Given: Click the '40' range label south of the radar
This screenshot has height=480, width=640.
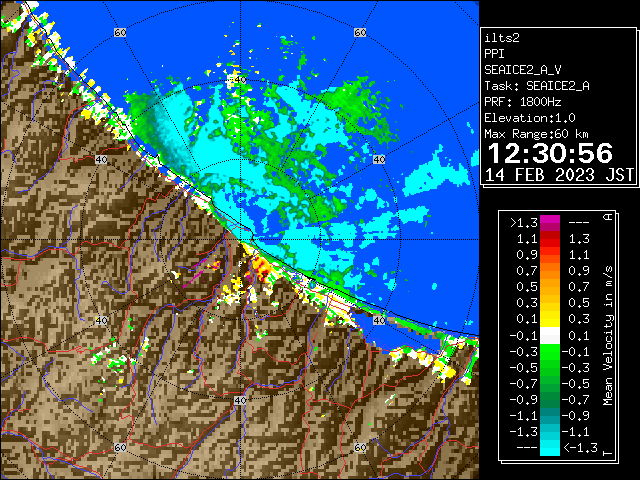Looking at the screenshot, I should click(240, 400).
